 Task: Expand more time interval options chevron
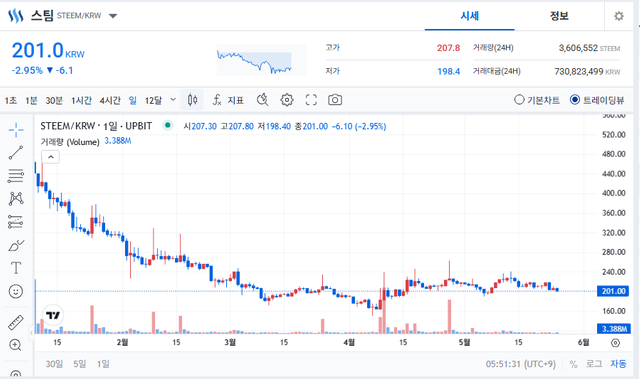pyautogui.click(x=173, y=100)
